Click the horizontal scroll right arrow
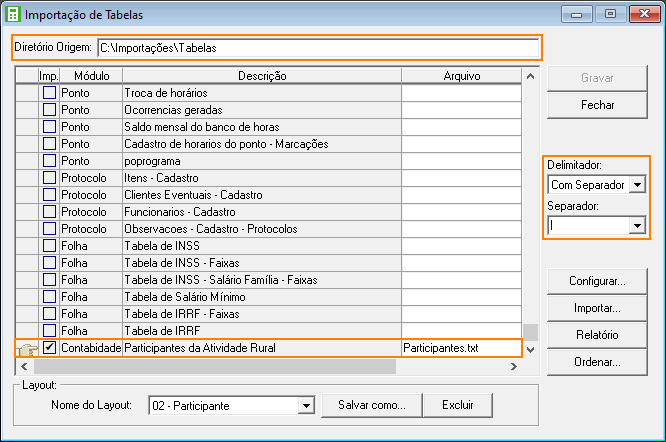The height and width of the screenshot is (442, 666). point(514,366)
